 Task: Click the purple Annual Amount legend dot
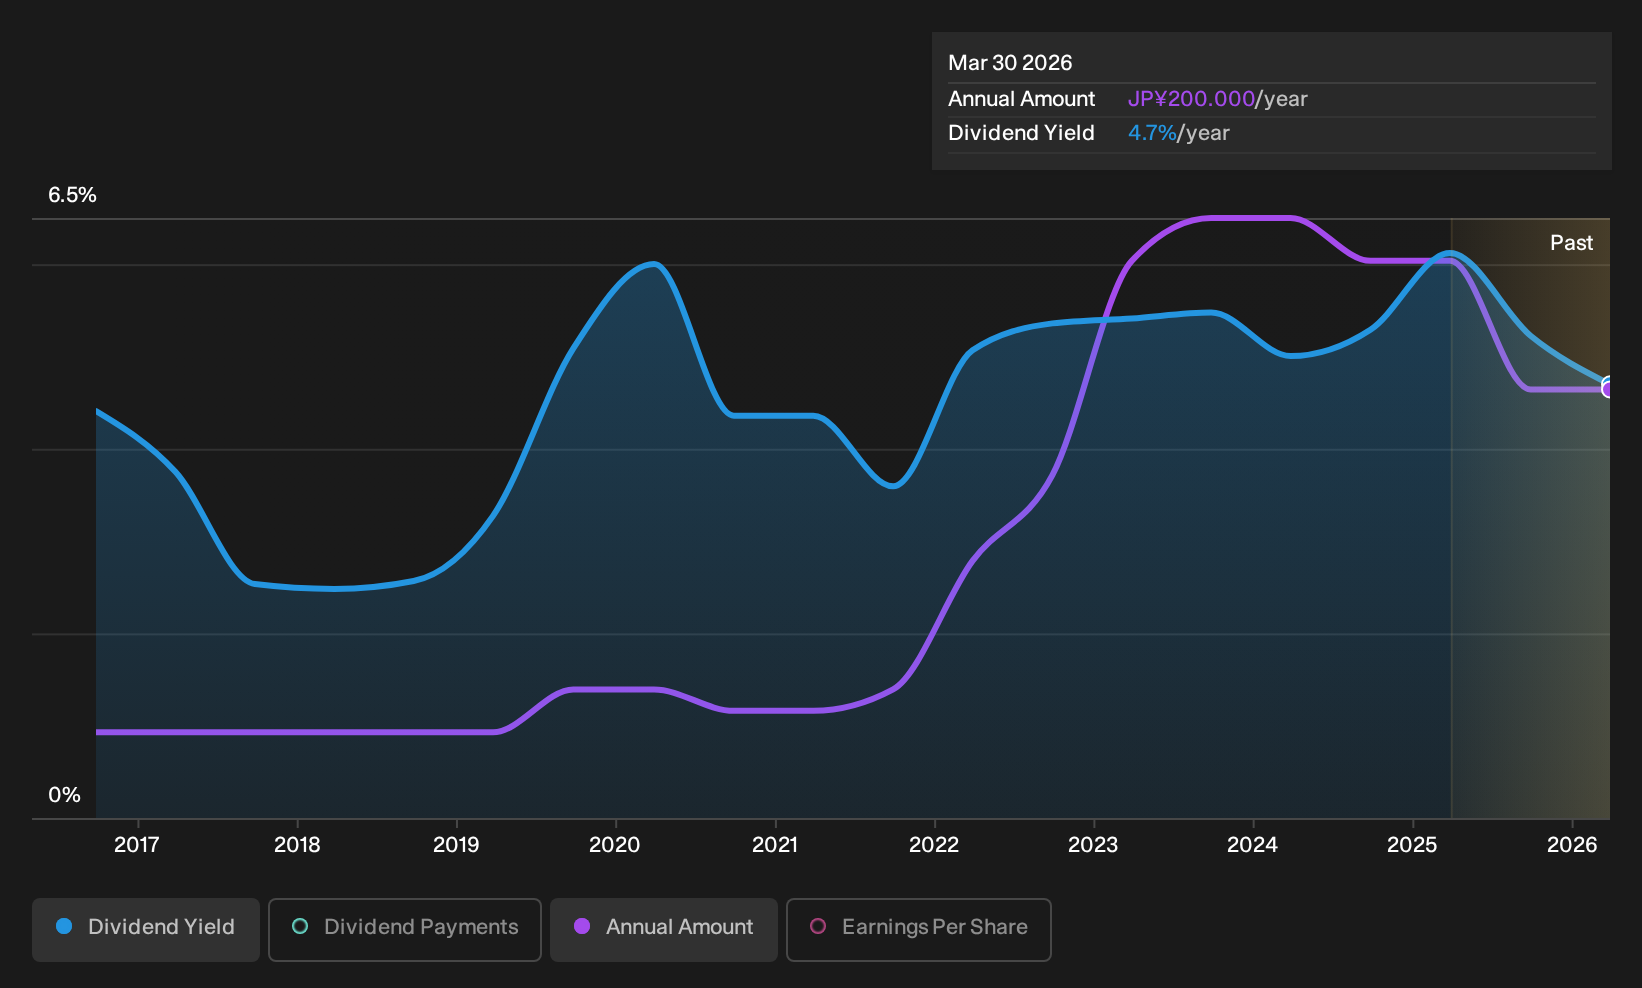(582, 926)
